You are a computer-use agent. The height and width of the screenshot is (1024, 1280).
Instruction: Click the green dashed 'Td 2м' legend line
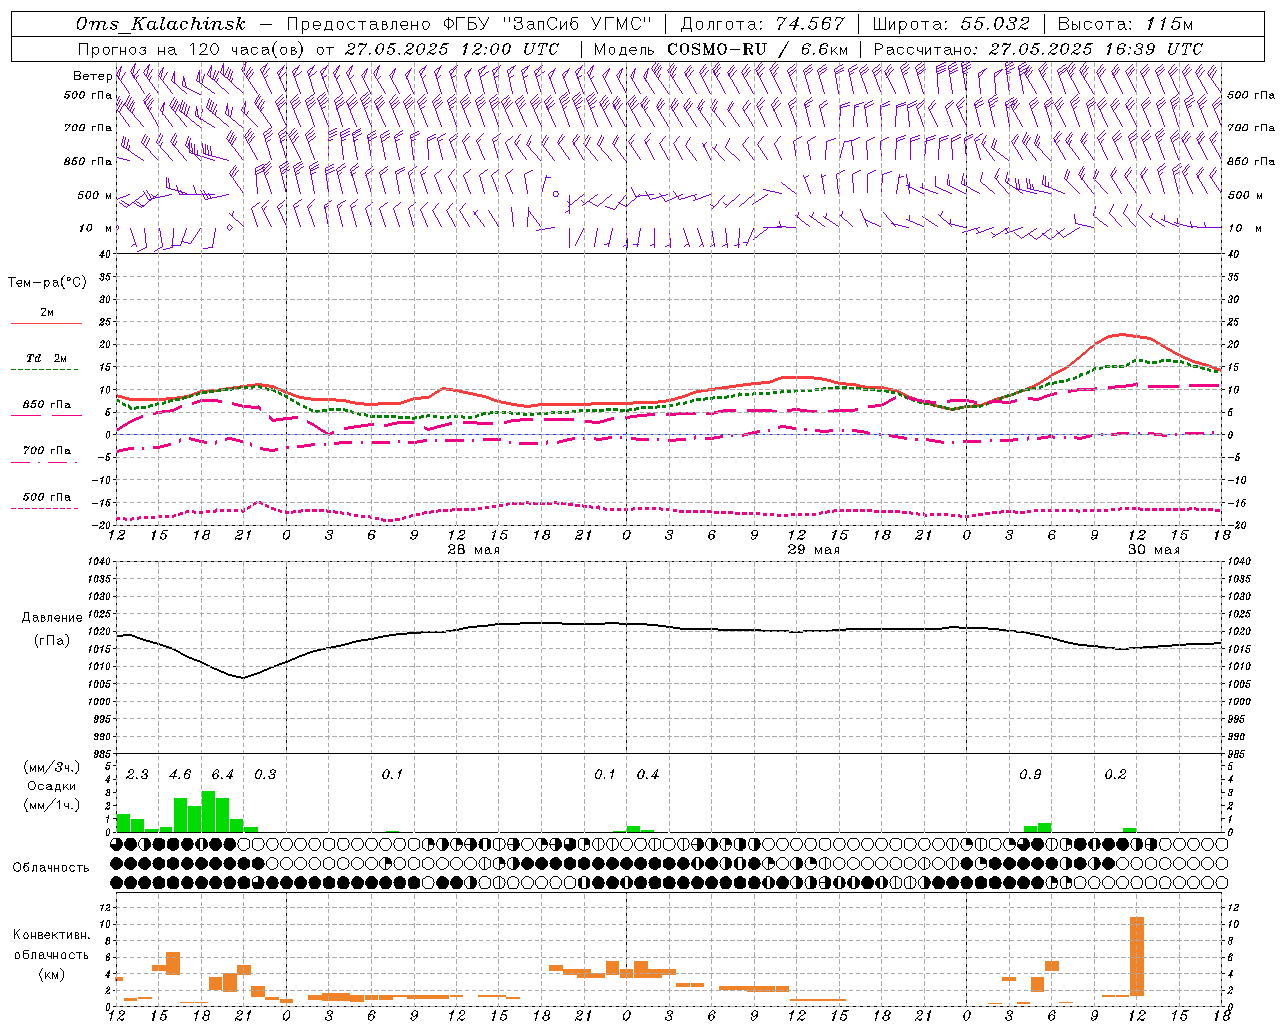(44, 370)
